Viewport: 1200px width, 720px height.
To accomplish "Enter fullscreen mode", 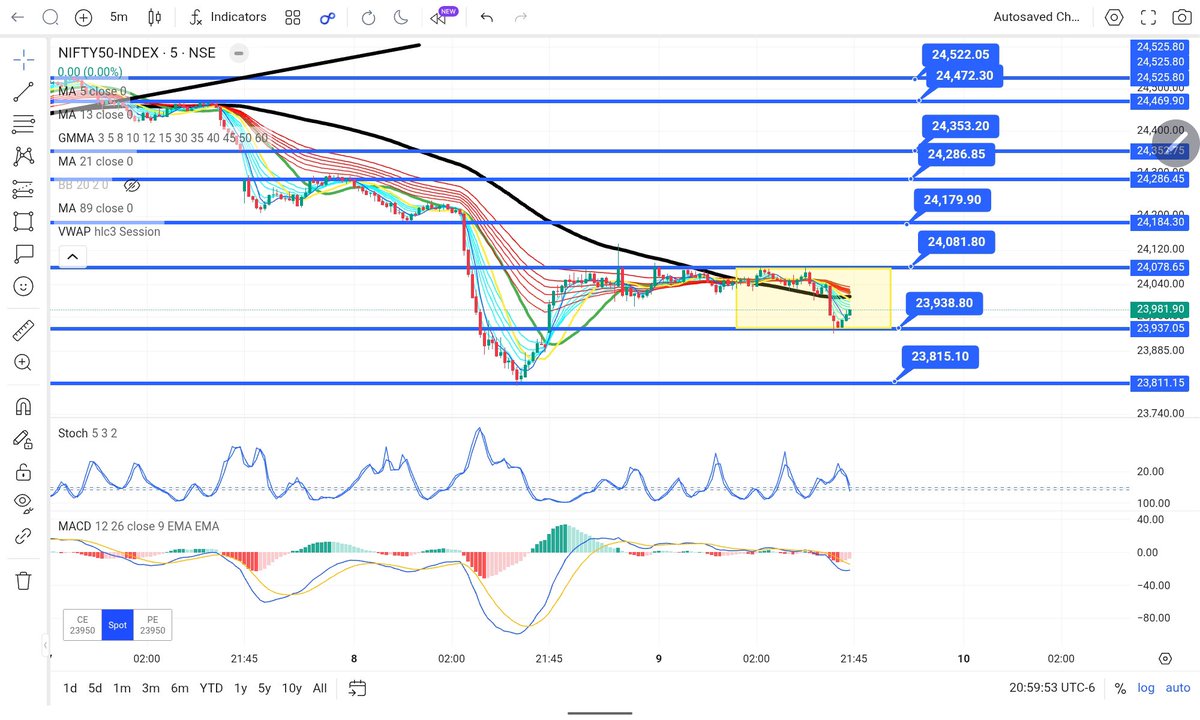I will 1150,17.
